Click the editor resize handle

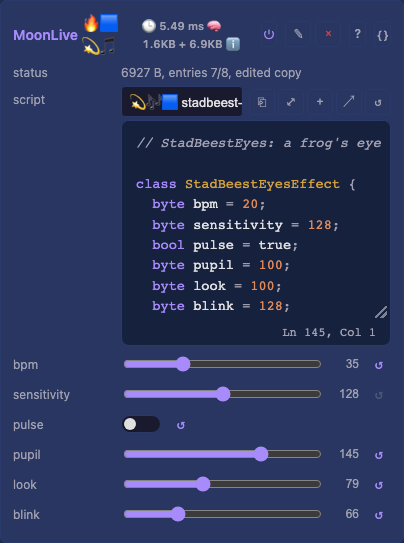(381, 312)
